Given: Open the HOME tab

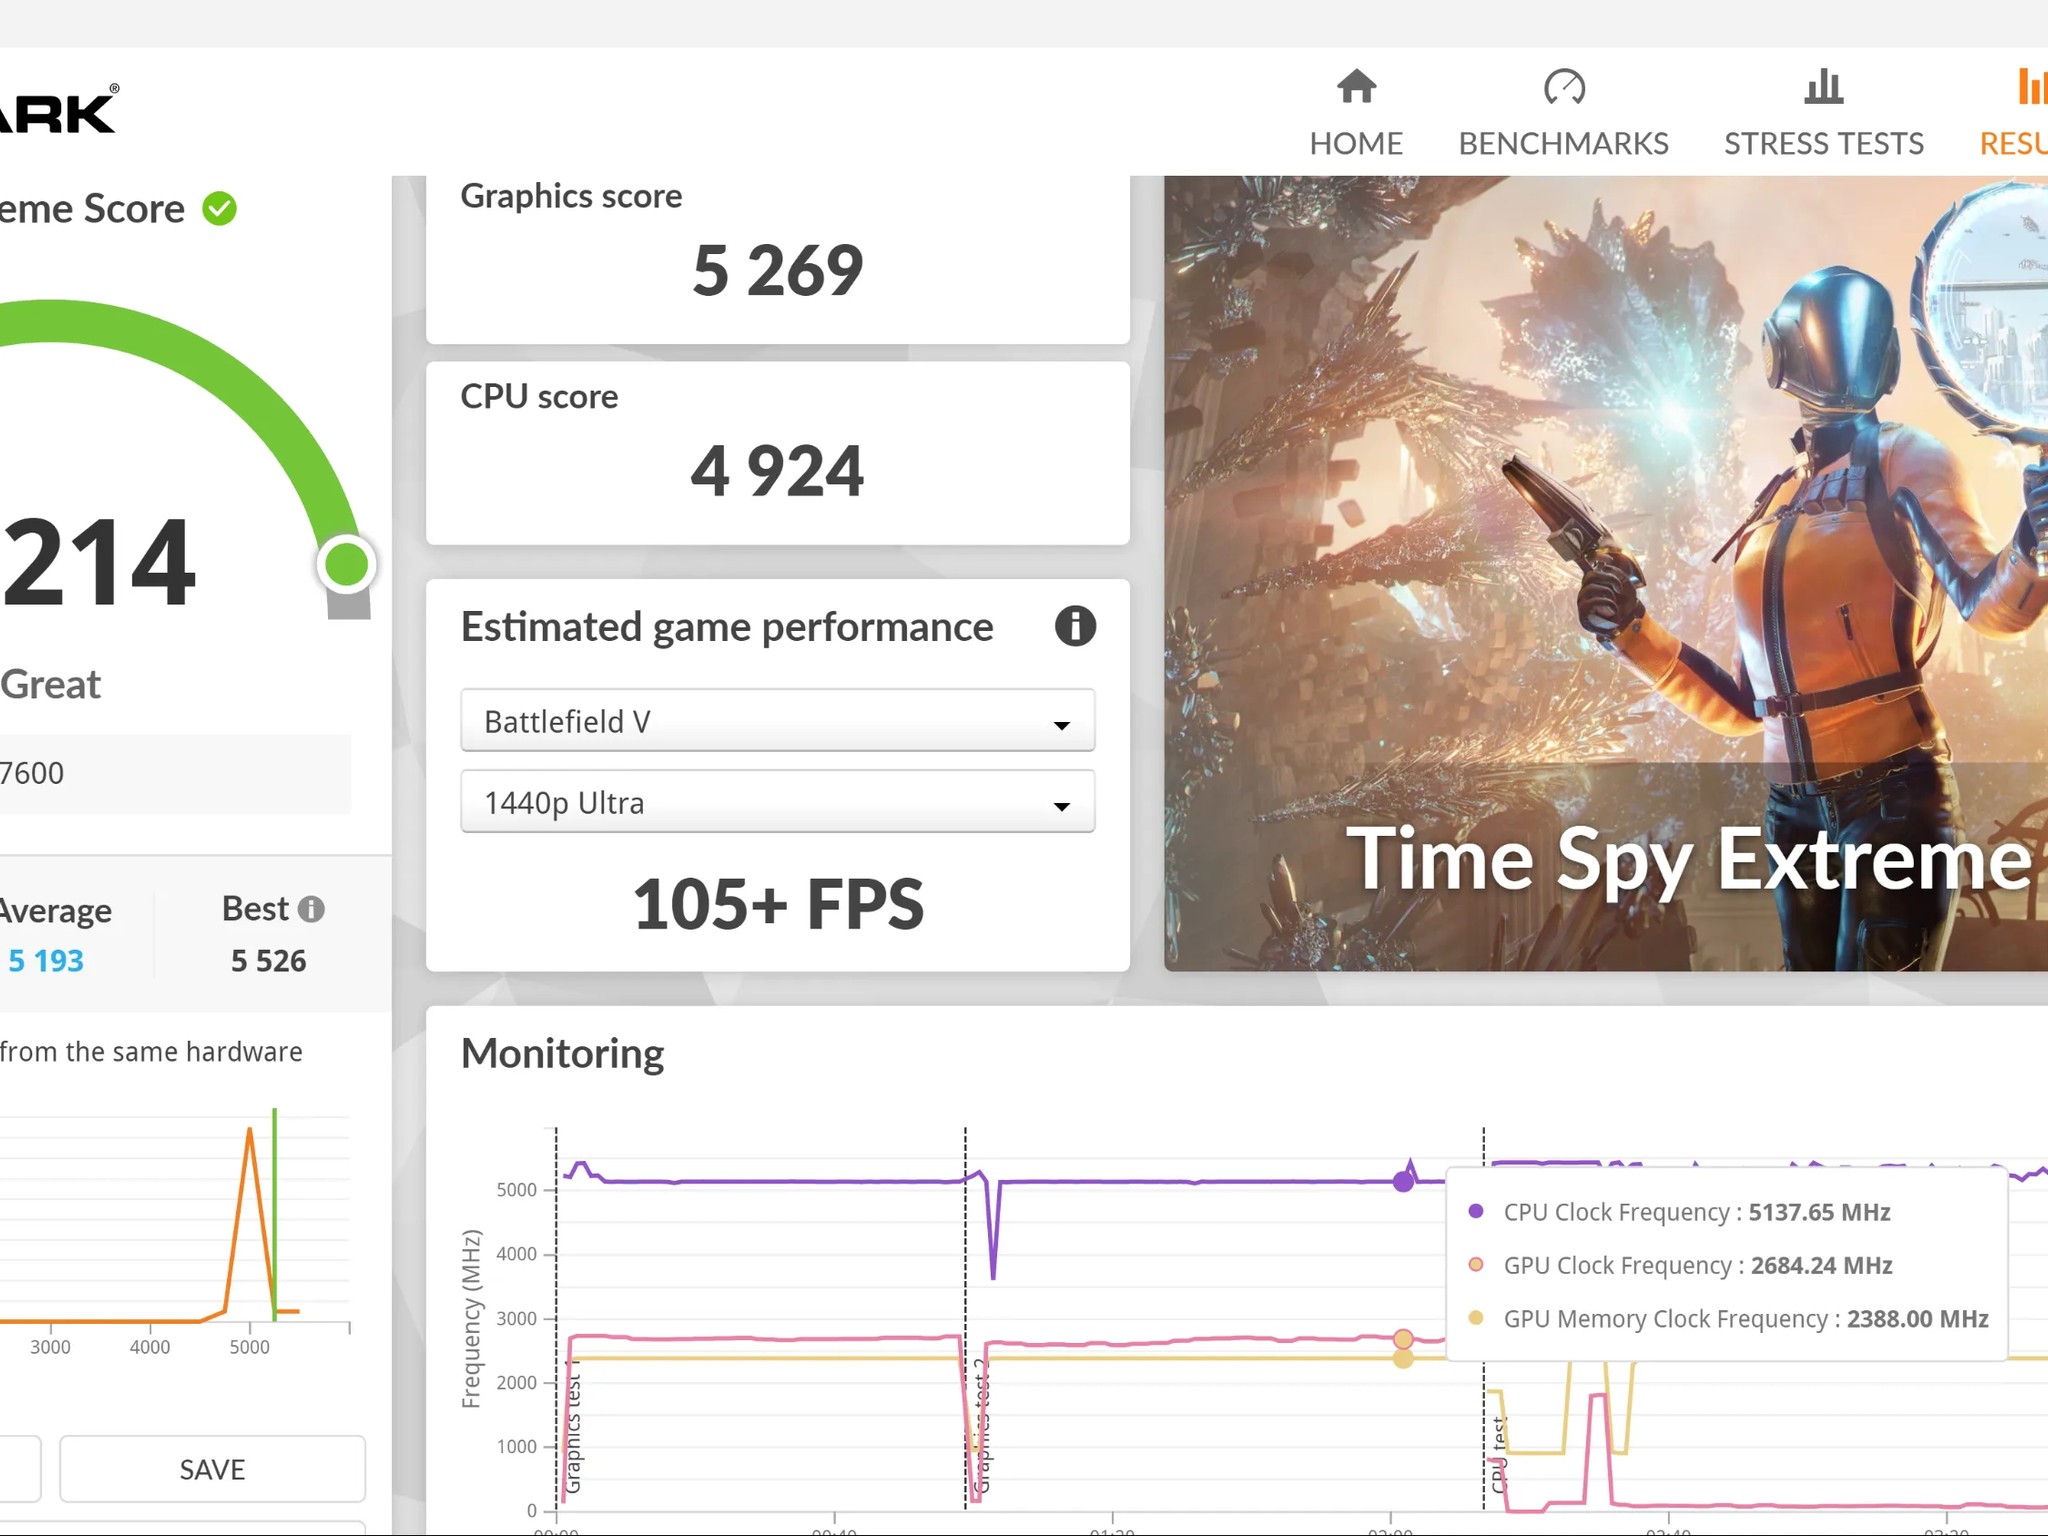Looking at the screenshot, I should pyautogui.click(x=1356, y=113).
